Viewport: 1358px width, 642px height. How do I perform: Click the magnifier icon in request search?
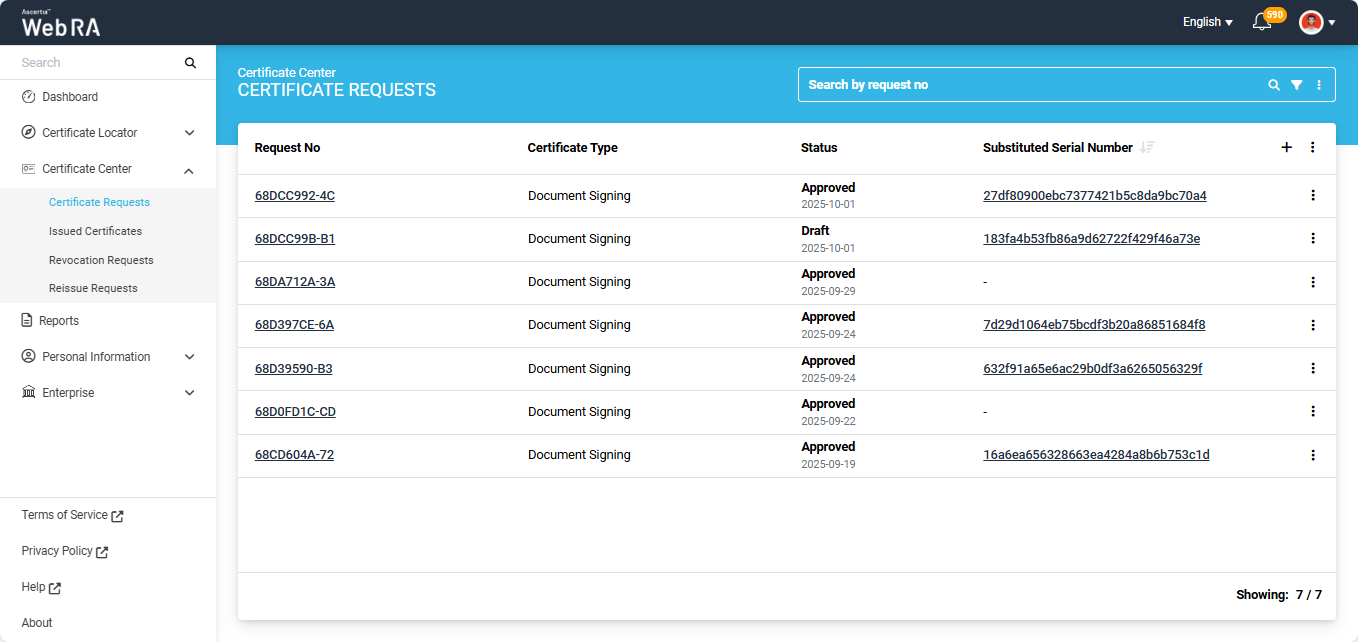pos(1274,85)
